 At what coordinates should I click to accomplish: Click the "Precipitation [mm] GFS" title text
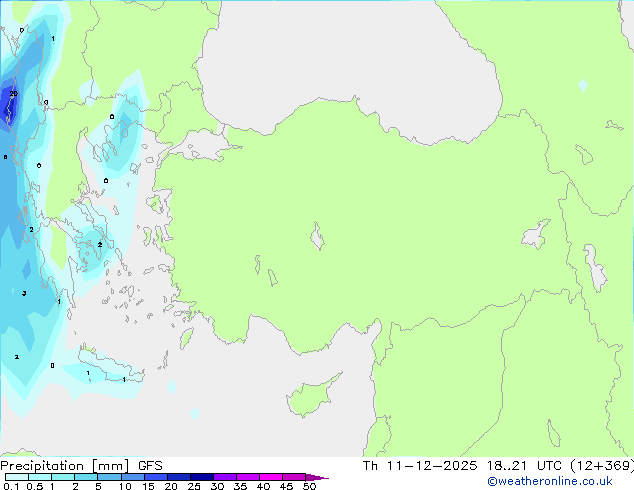click(x=81, y=466)
